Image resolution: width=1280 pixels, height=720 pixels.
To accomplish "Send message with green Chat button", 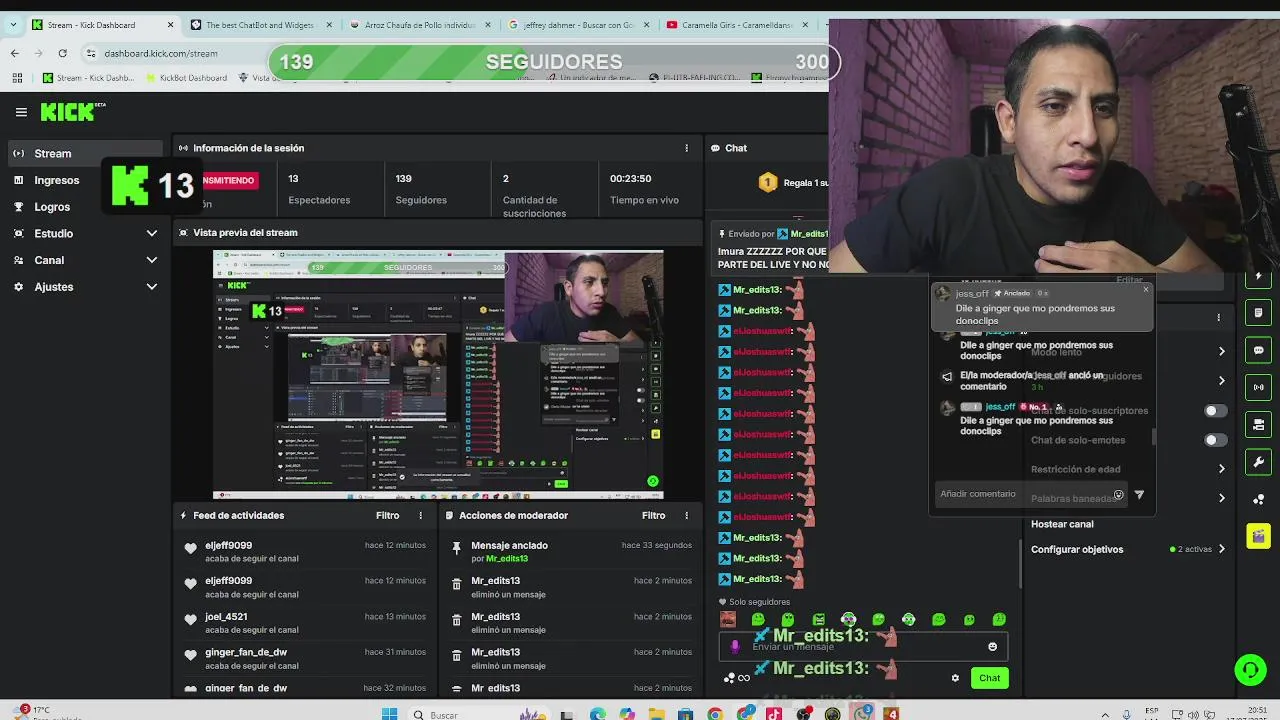I will click(x=989, y=678).
